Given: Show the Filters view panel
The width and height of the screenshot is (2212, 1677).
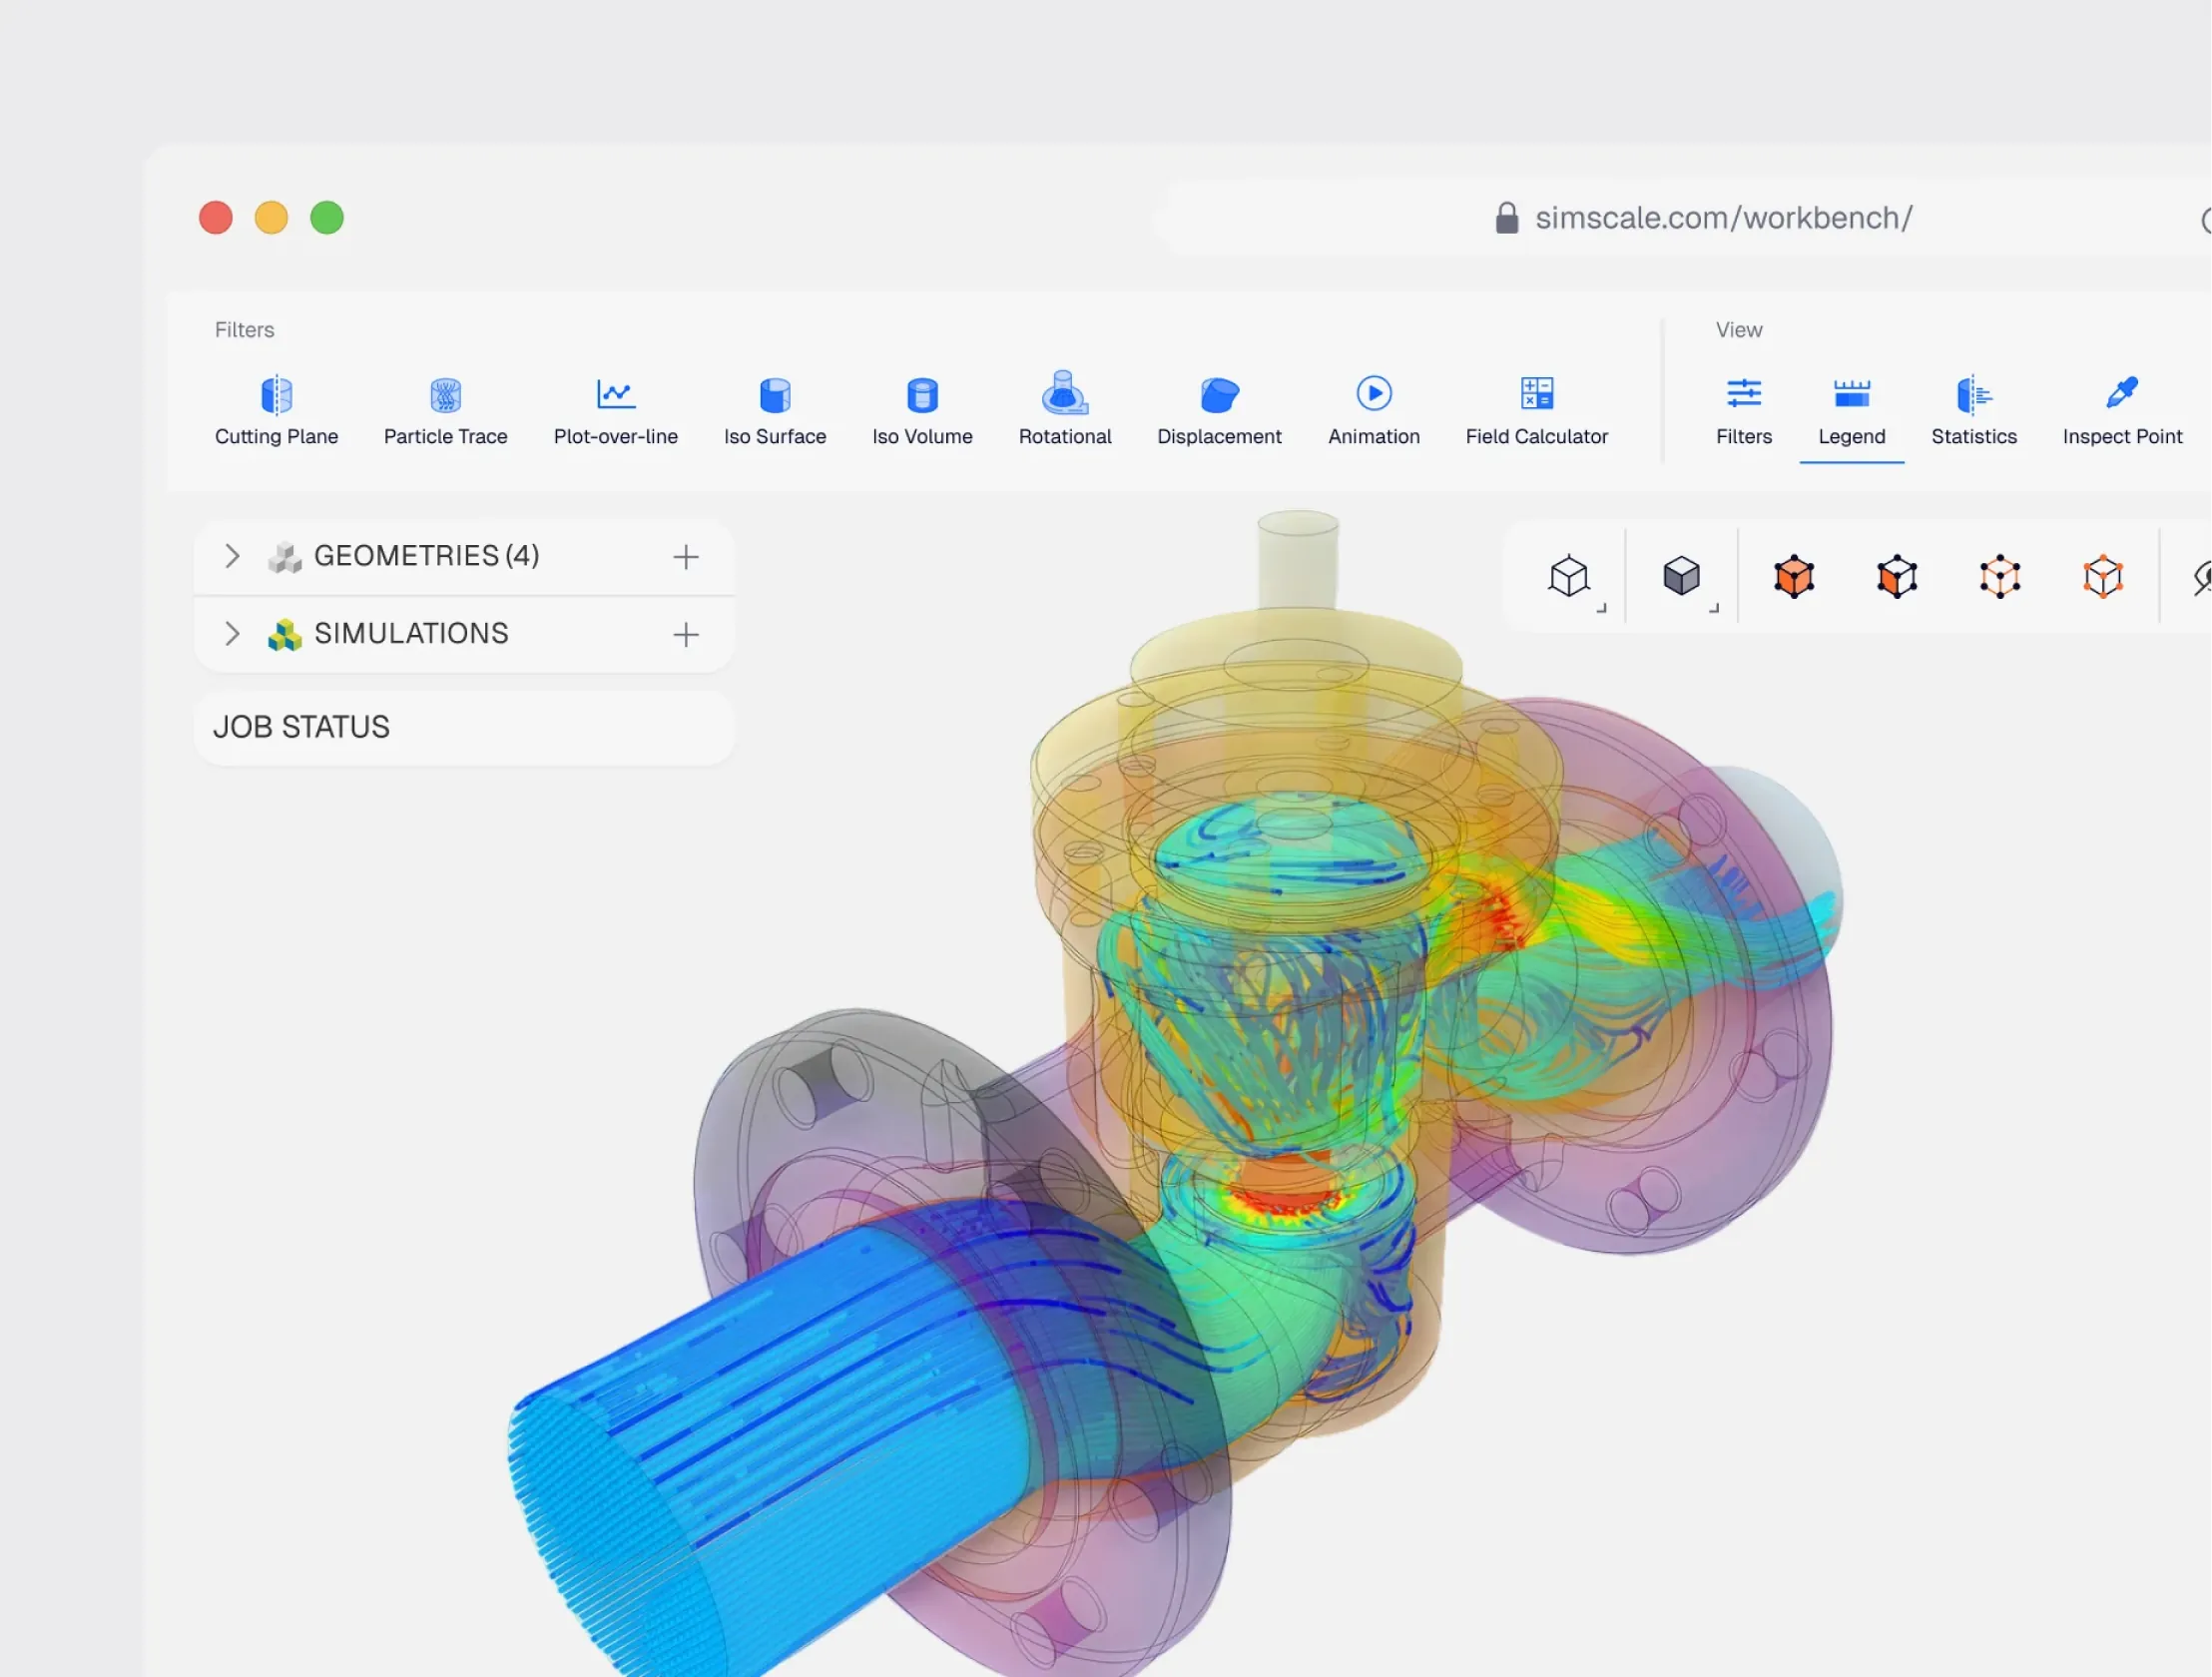Looking at the screenshot, I should coord(1744,411).
